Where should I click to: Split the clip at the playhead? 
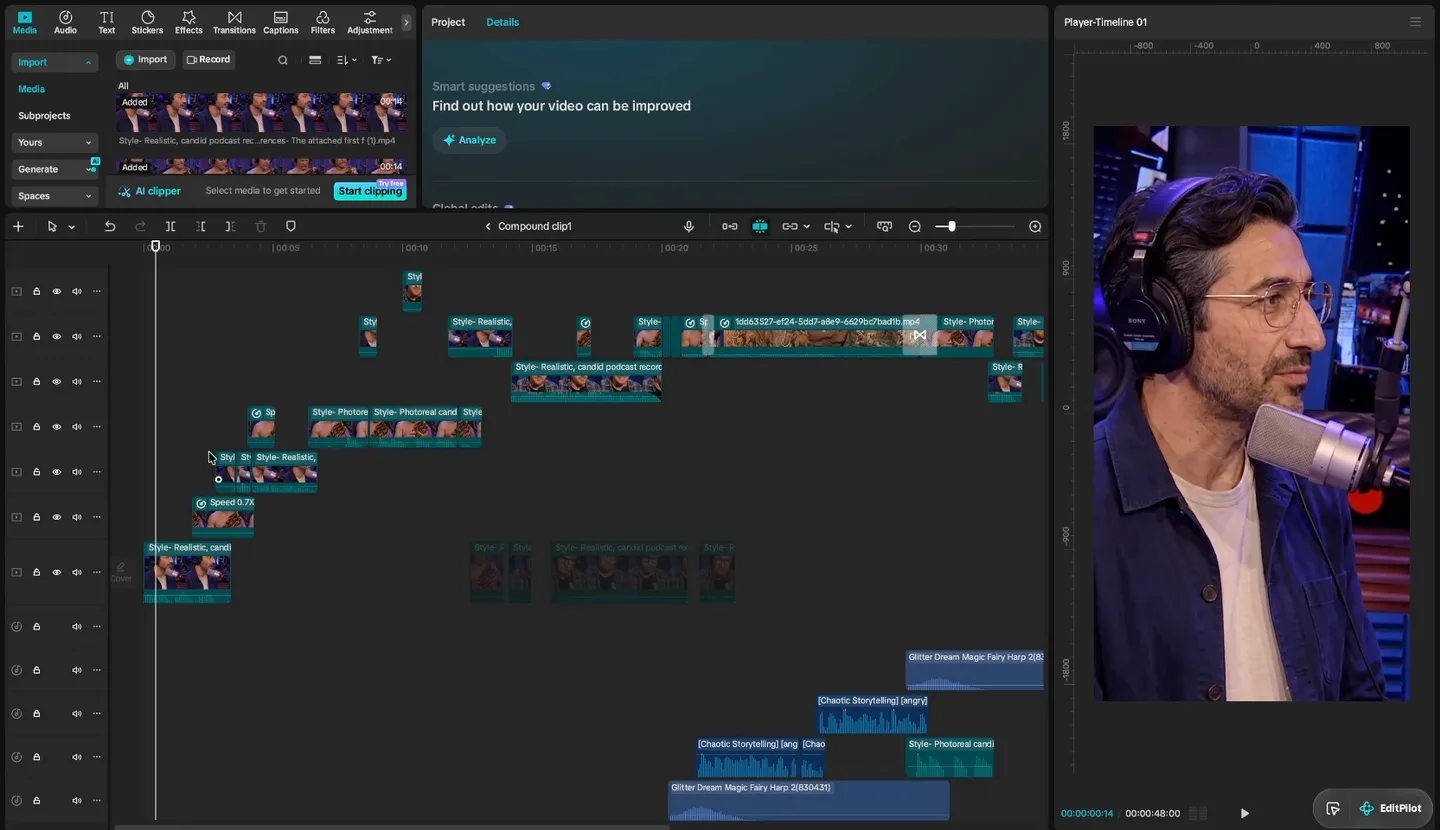[x=171, y=227]
